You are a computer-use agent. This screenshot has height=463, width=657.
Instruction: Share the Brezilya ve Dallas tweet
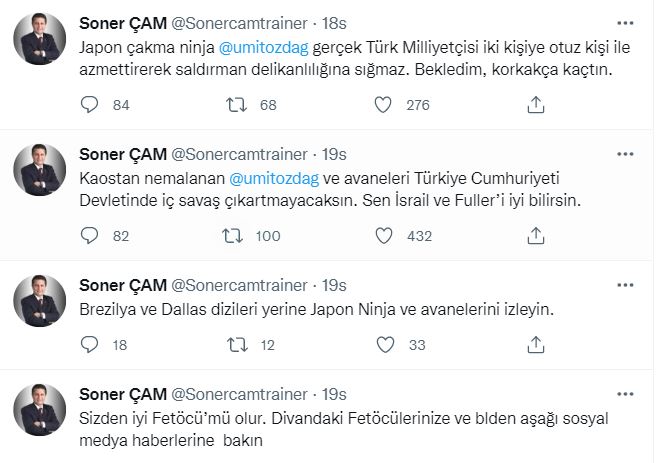click(535, 345)
